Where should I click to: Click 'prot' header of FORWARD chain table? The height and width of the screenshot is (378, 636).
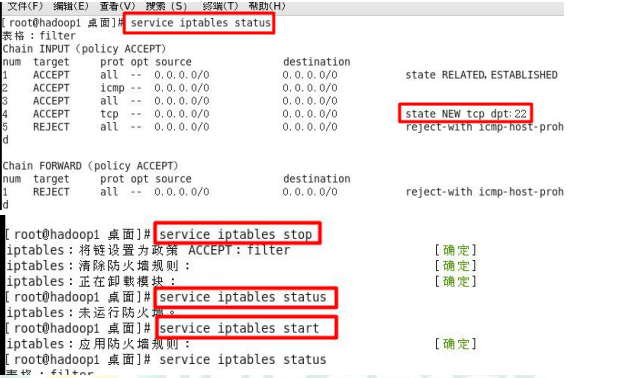[112, 179]
